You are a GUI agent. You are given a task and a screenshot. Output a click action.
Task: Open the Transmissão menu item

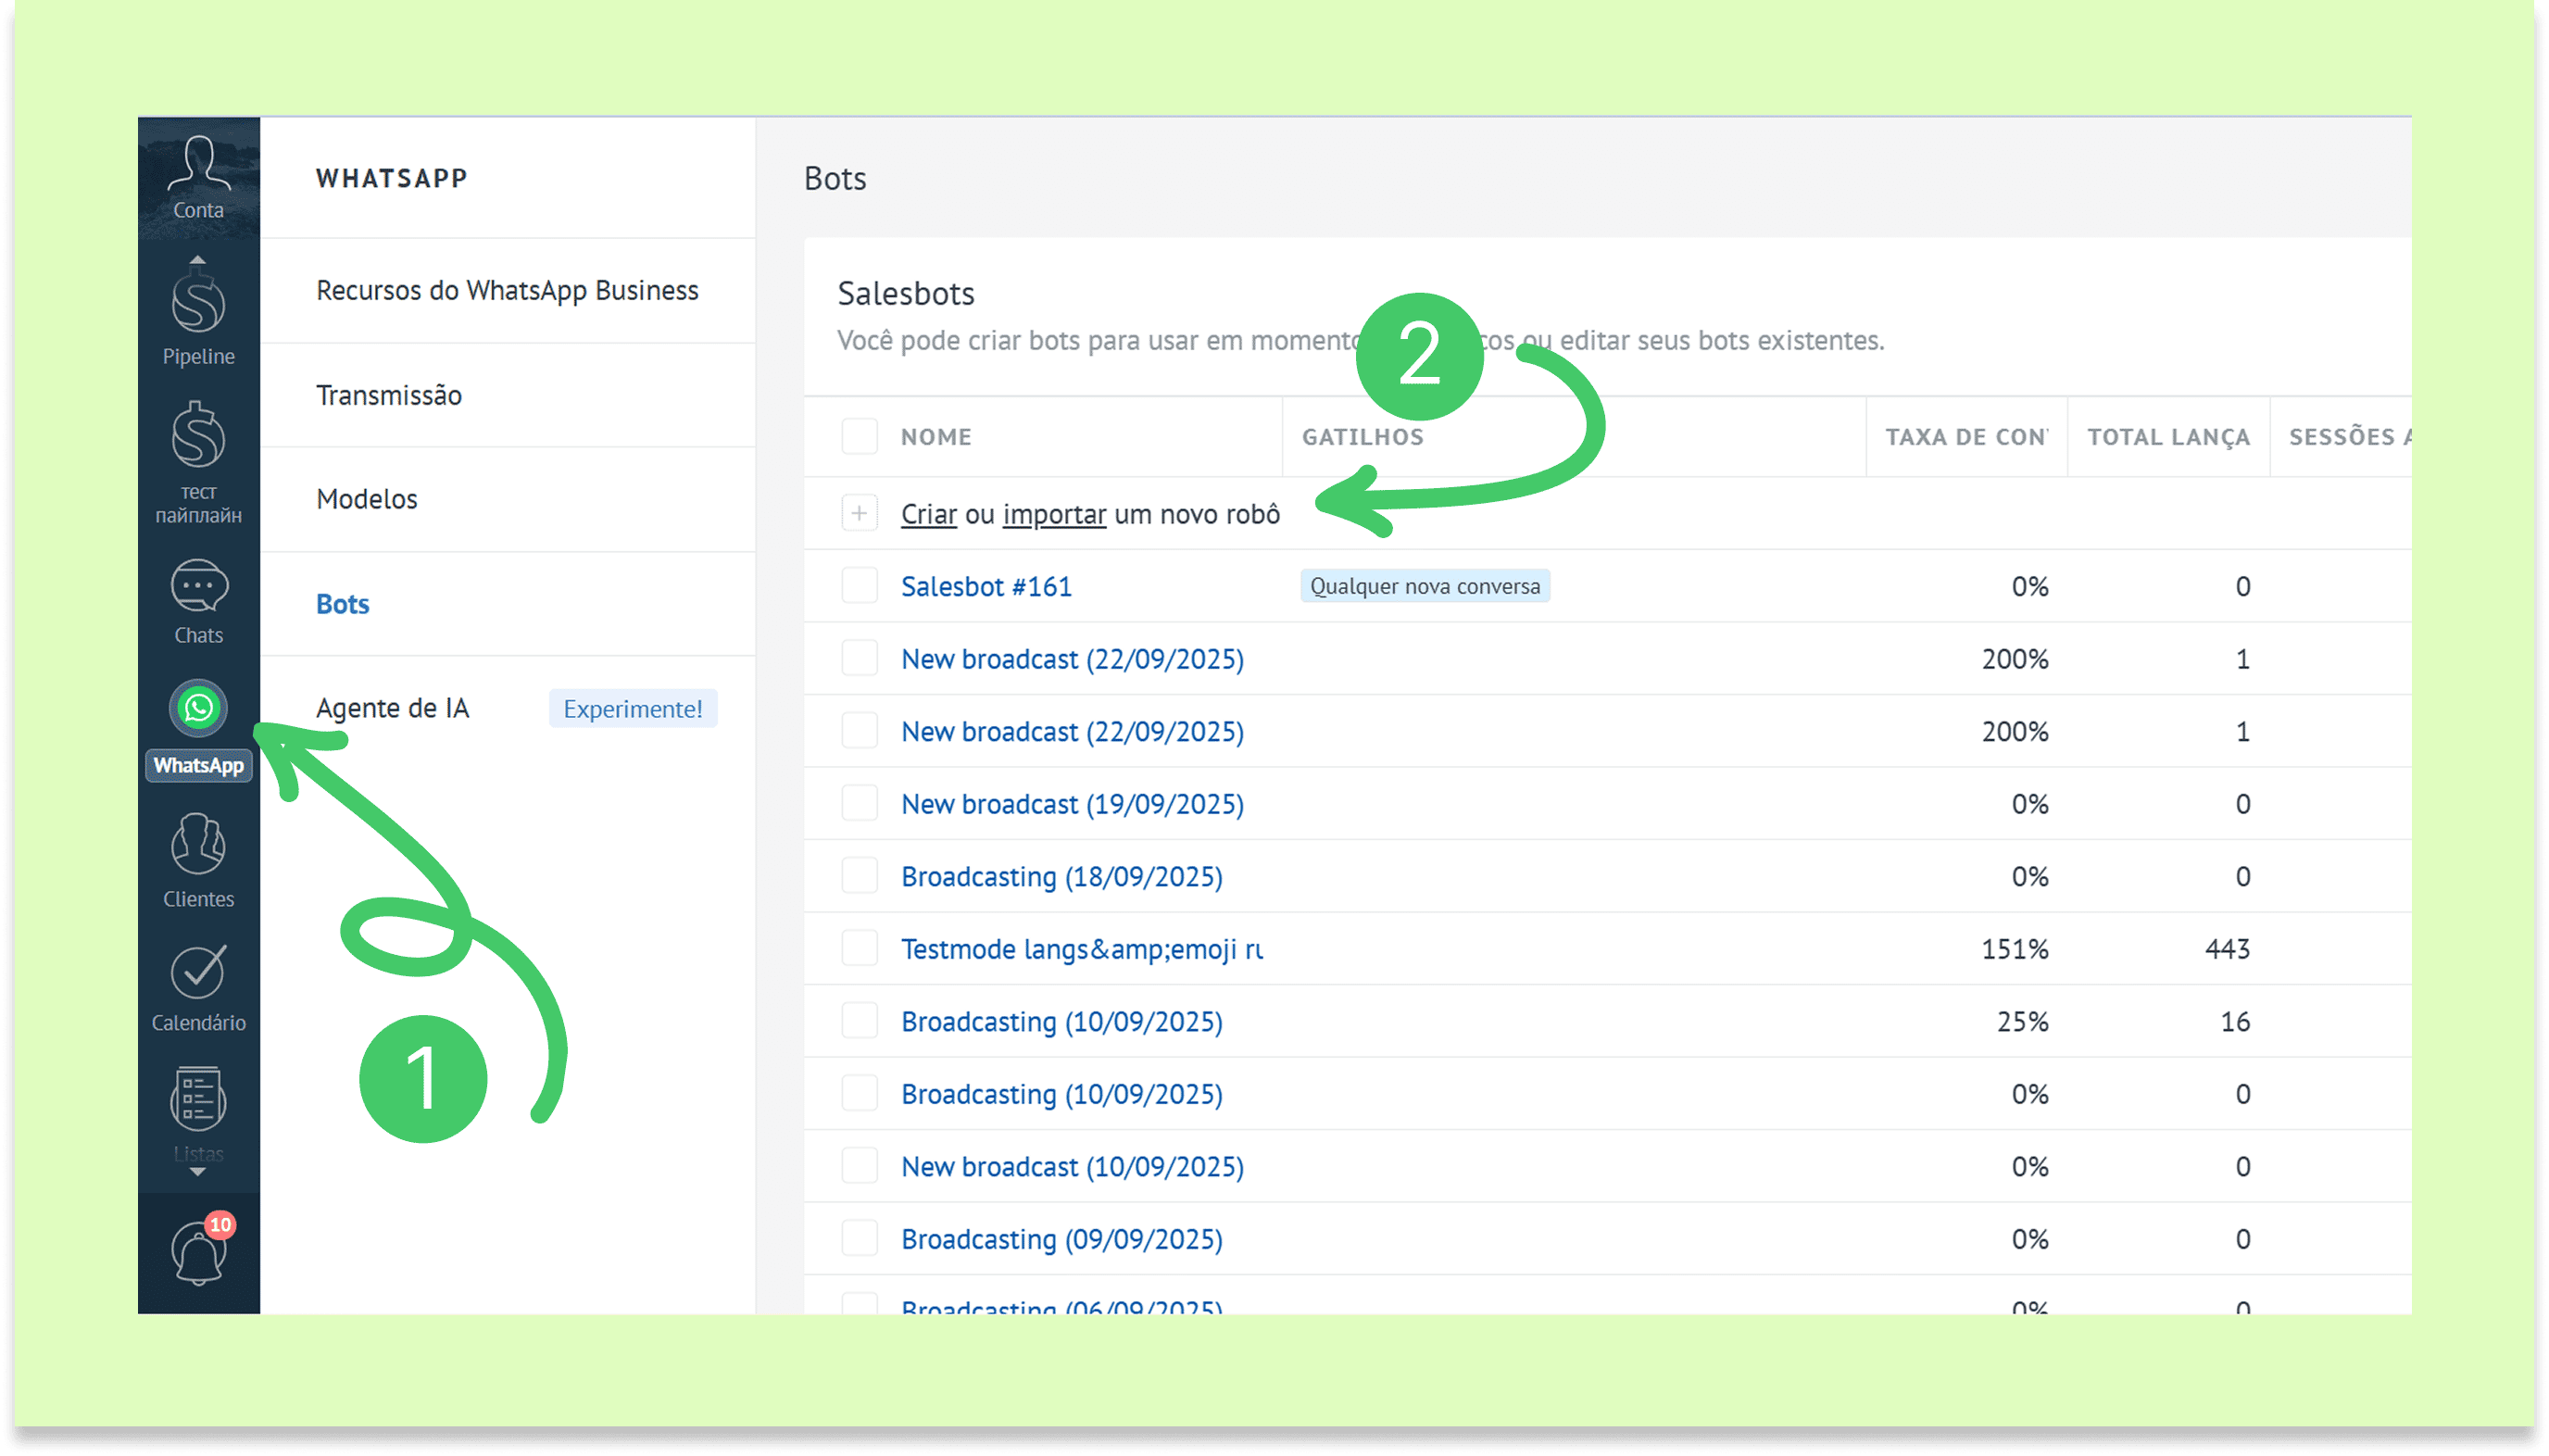389,395
